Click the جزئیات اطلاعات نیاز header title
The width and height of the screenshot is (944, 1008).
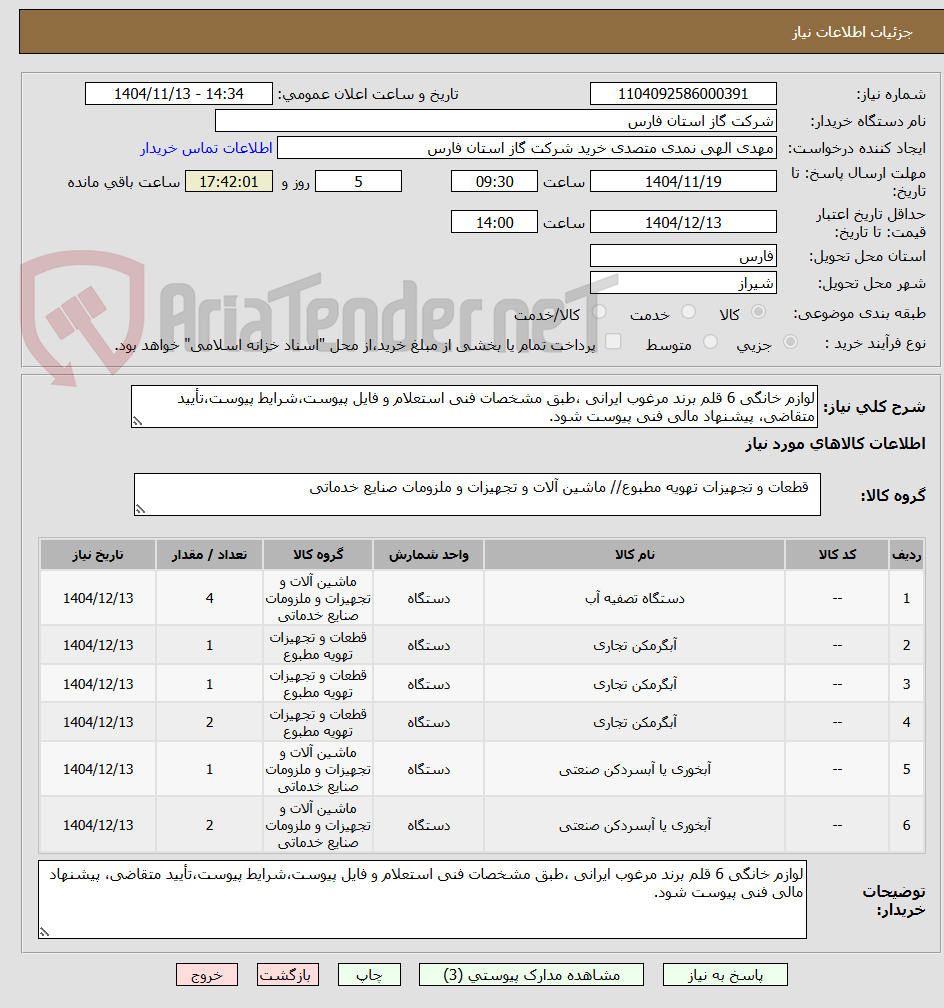pyautogui.click(x=851, y=32)
